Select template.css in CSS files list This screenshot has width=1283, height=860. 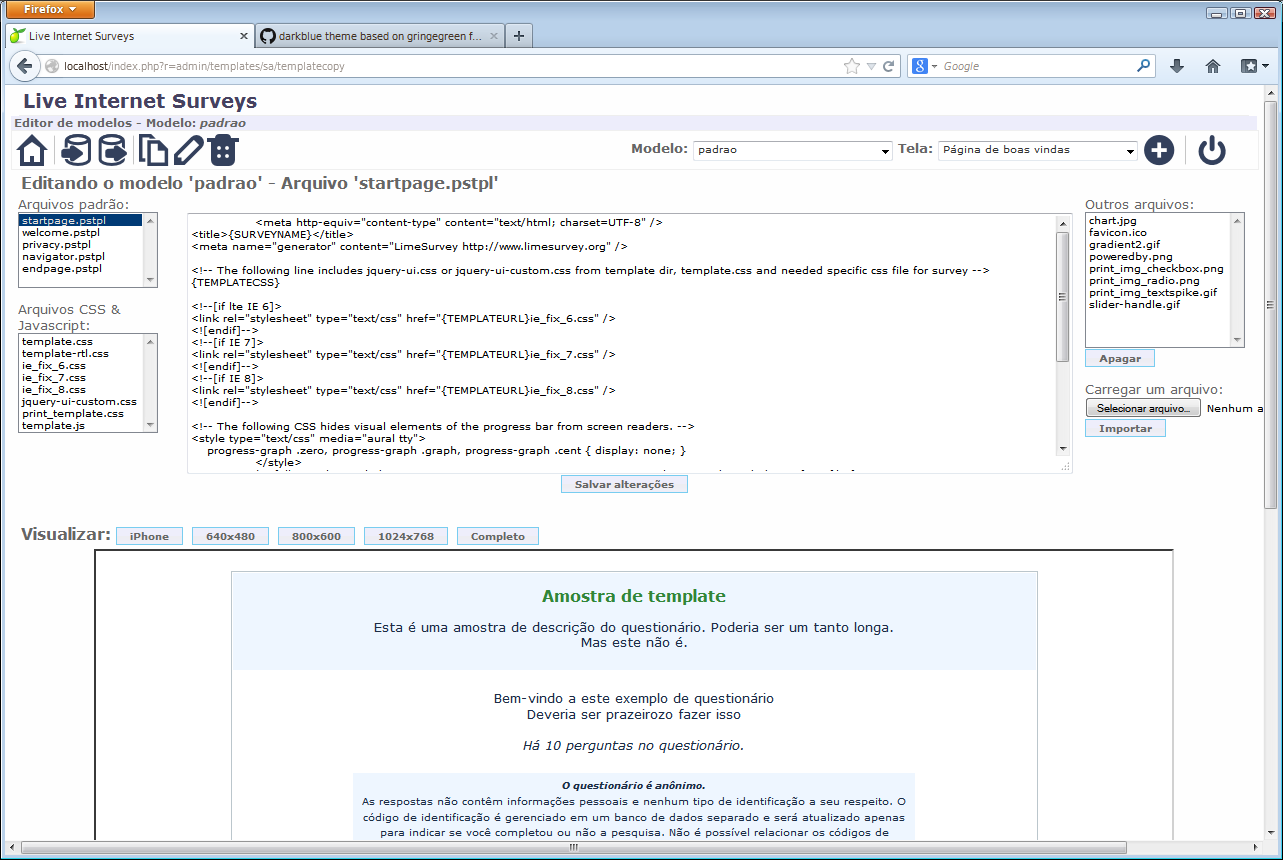(57, 342)
